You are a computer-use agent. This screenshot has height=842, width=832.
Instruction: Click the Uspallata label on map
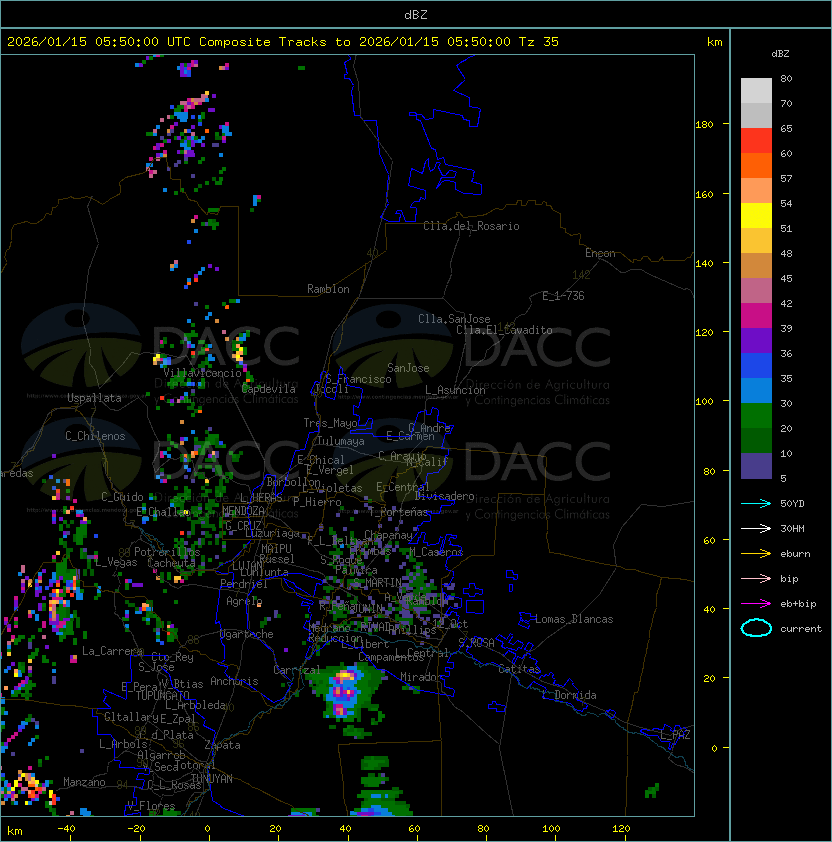pos(94,398)
